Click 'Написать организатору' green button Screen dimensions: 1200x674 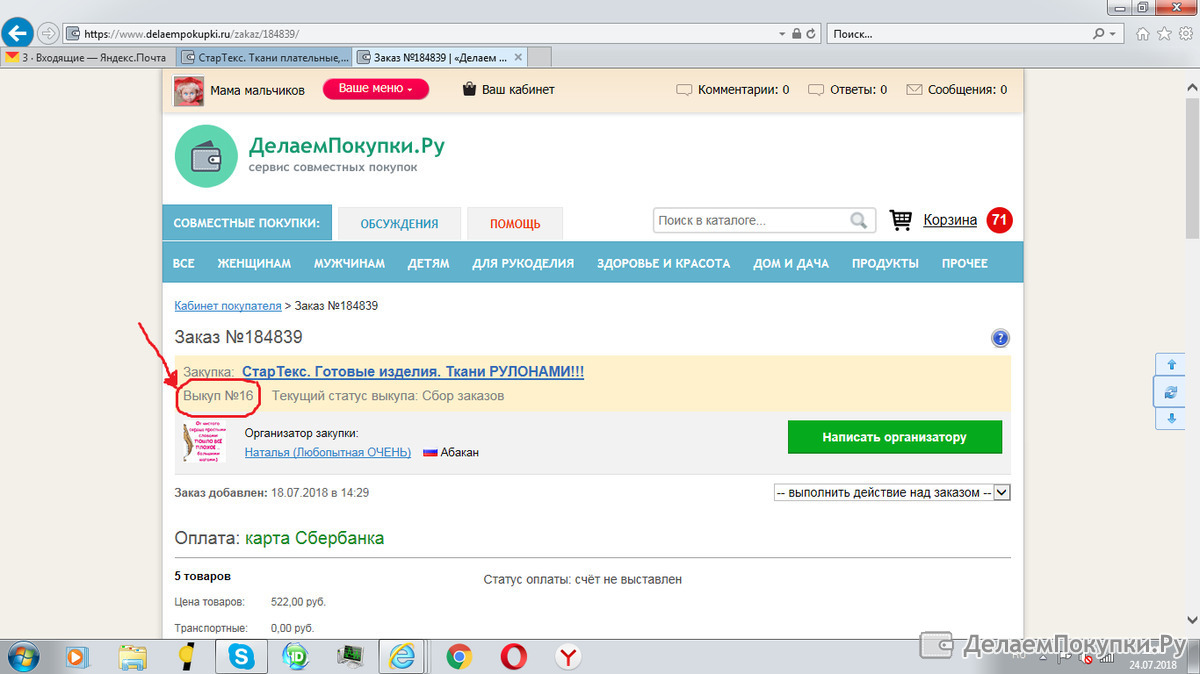895,437
